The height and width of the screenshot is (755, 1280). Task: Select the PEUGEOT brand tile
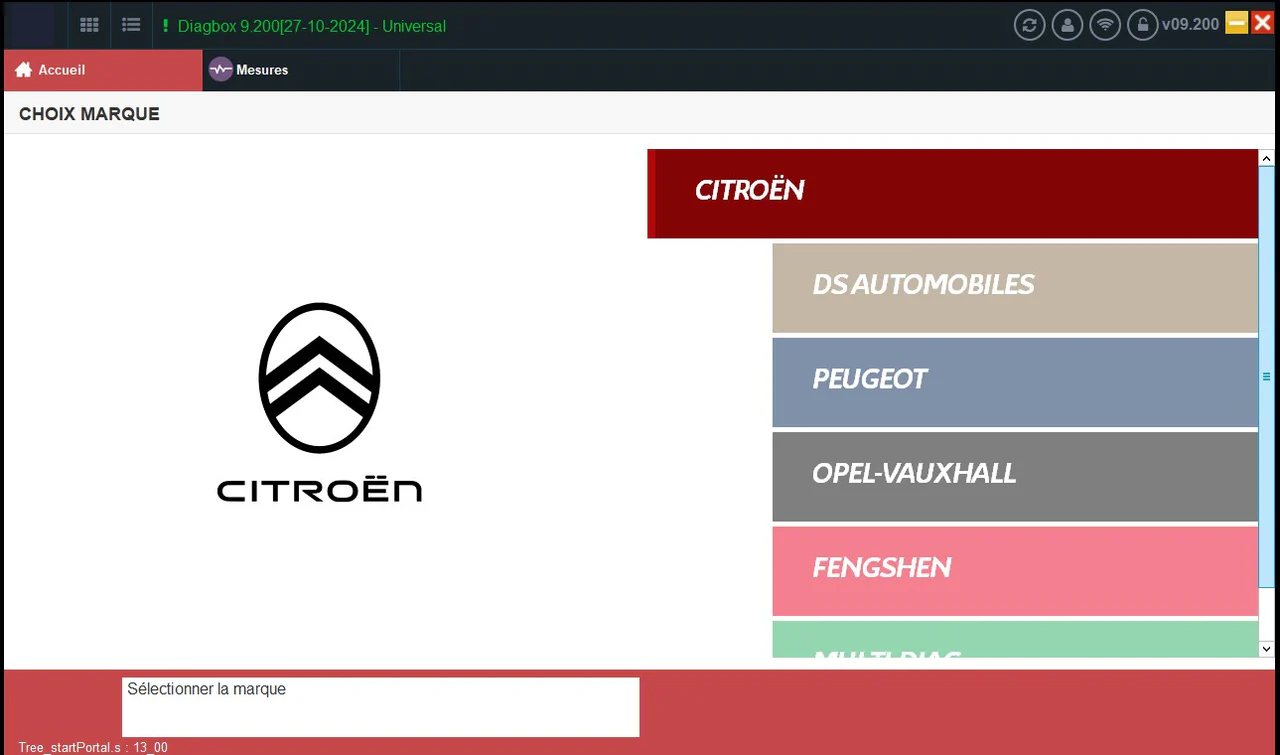coord(1014,382)
